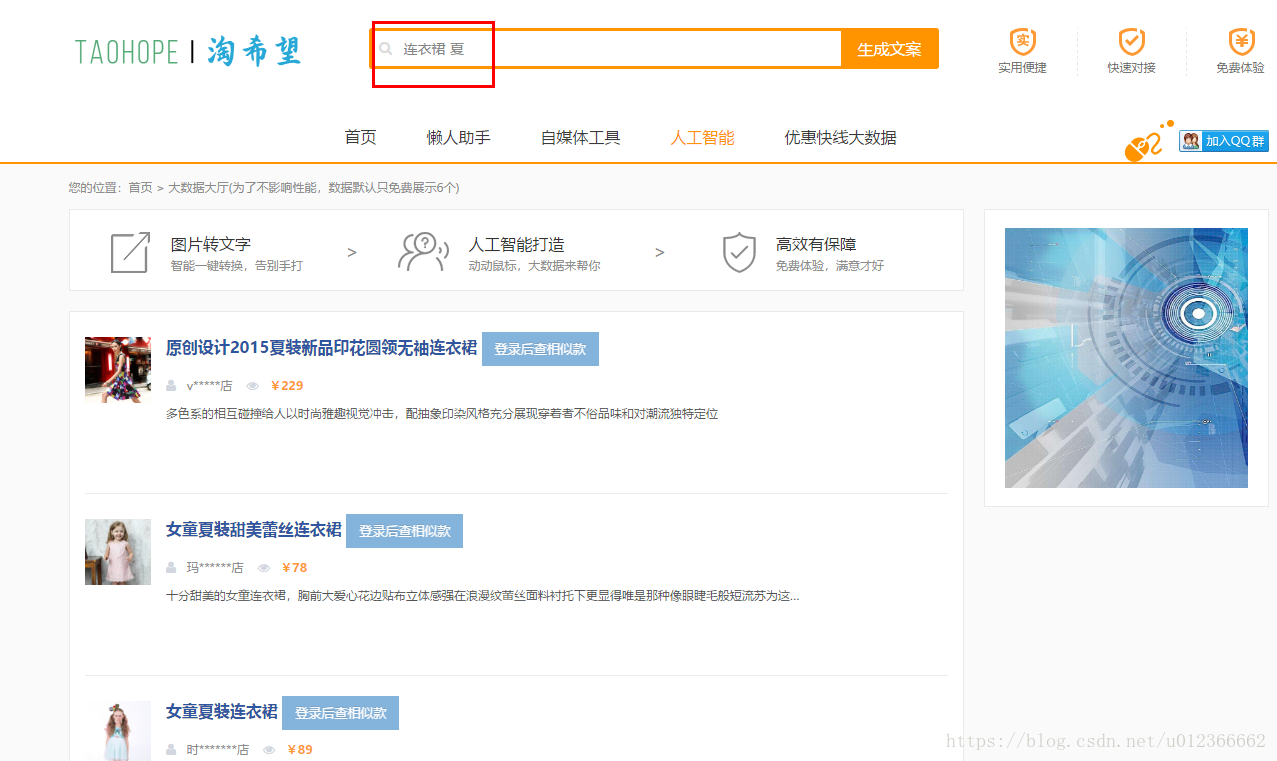The image size is (1277, 761).
Task: Click the 人工智能打造 heading text
Action: [x=516, y=244]
